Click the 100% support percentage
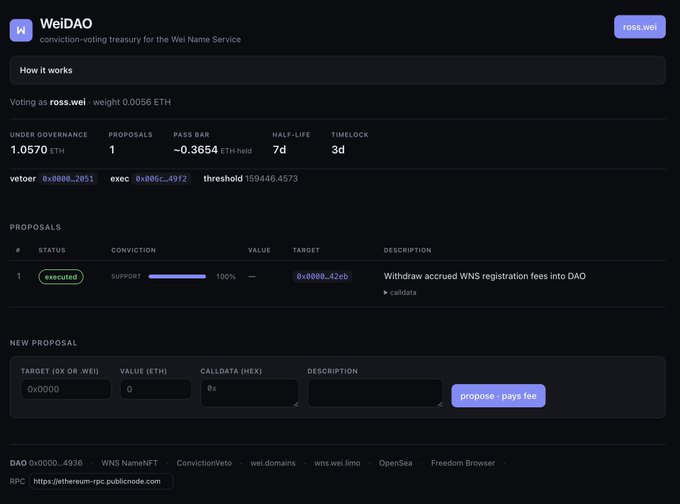The height and width of the screenshot is (504, 680). [x=226, y=277]
